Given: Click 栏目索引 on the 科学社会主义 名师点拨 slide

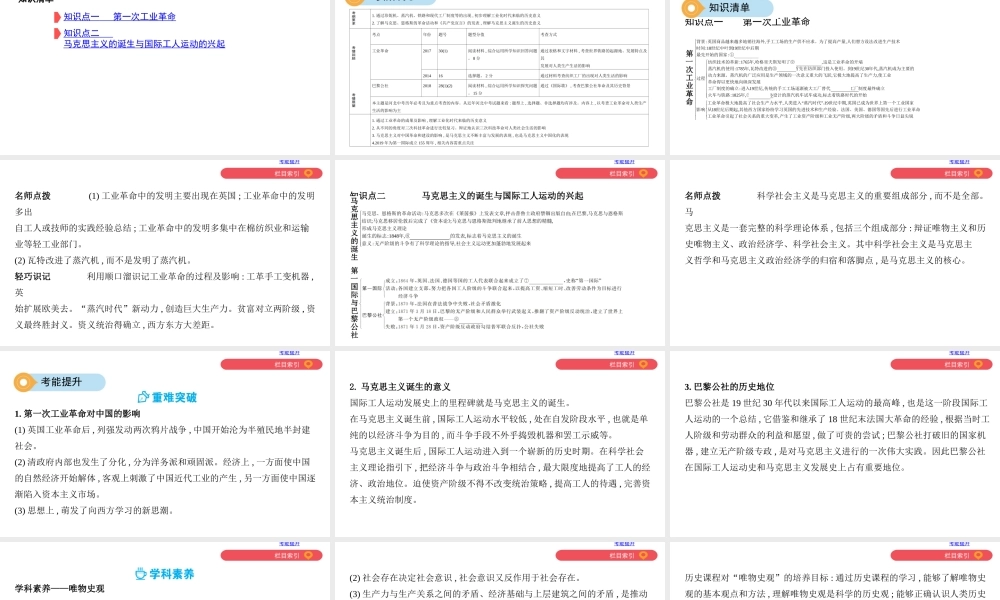Looking at the screenshot, I should pos(941,173).
